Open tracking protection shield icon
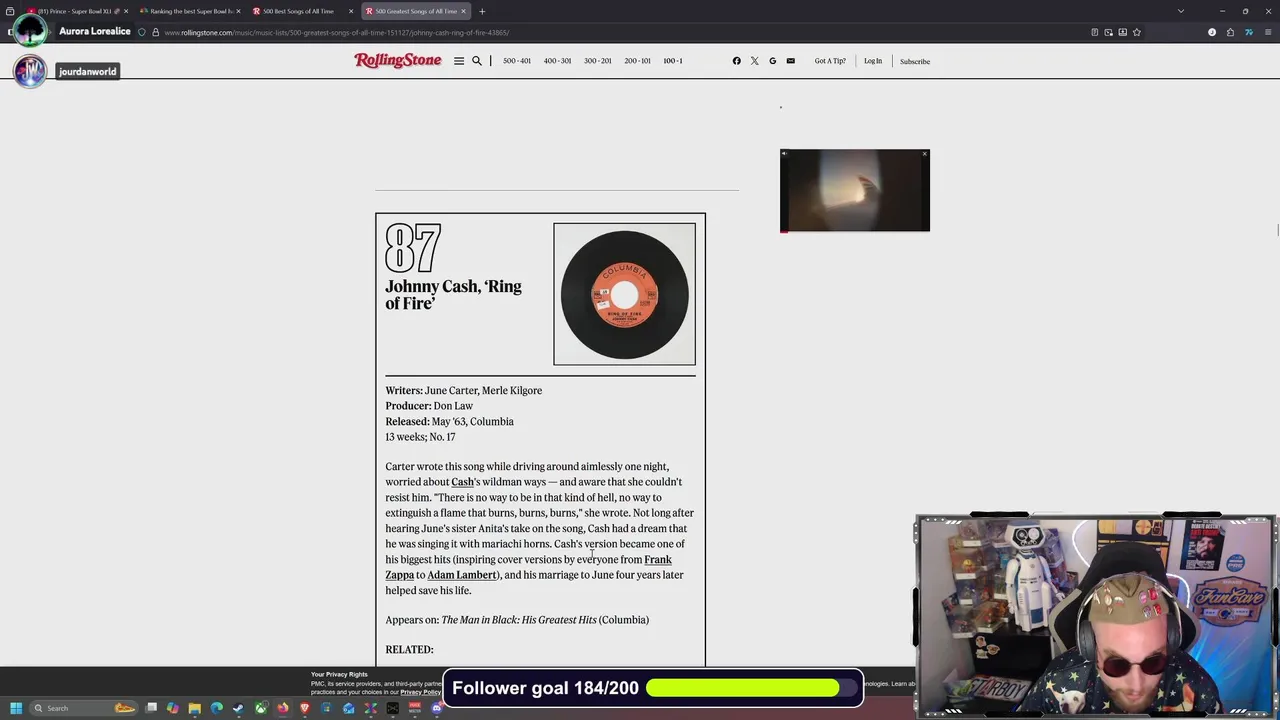Viewport: 1280px width, 720px height. click(141, 32)
